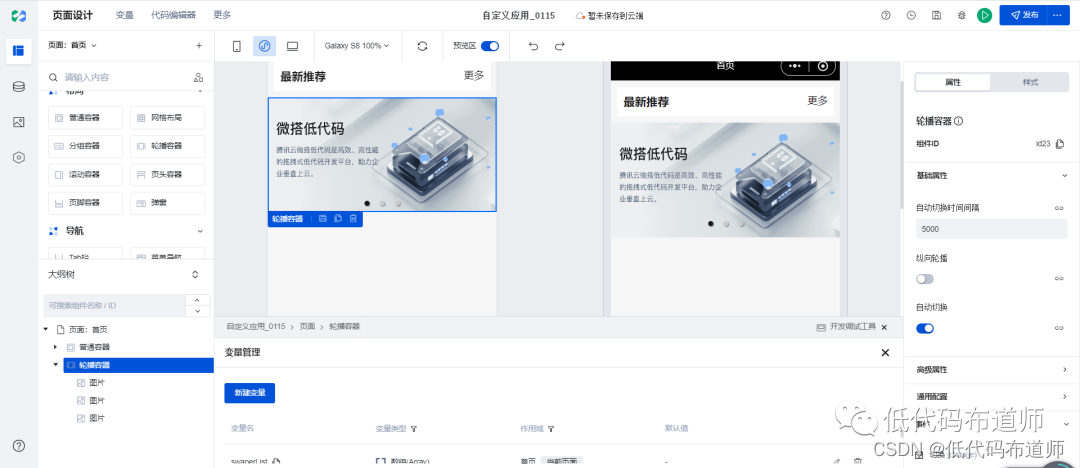Filter by 变量类型 column funnel icon

coord(414,429)
